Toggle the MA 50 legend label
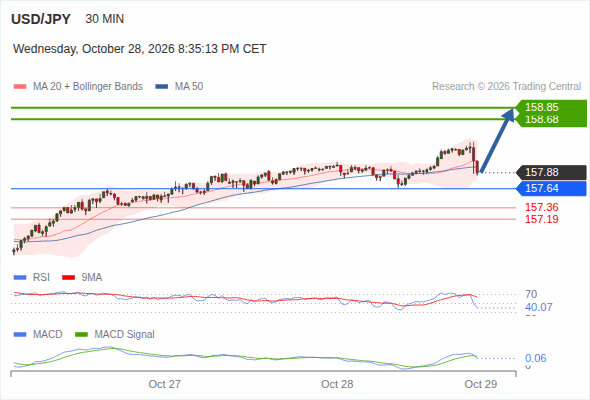The width and height of the screenshot is (590, 400). click(x=189, y=87)
